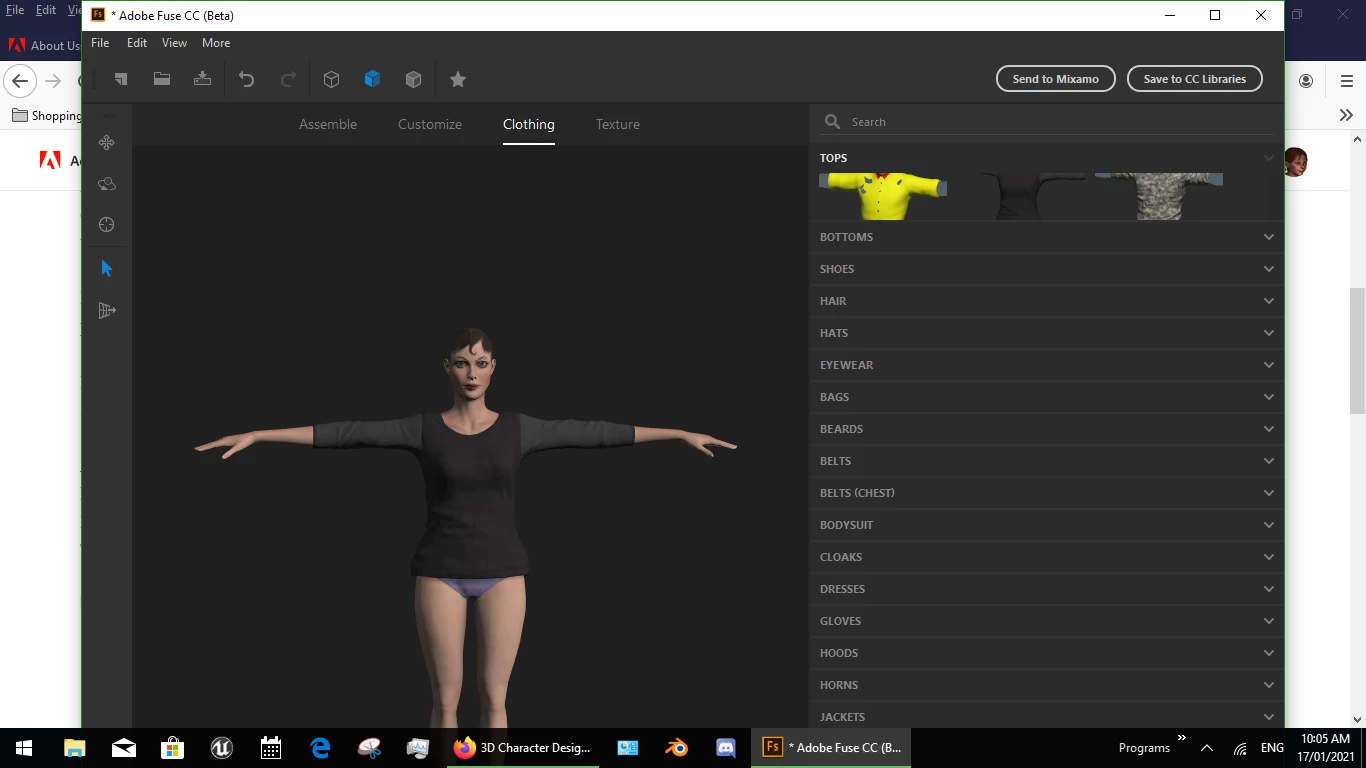The image size is (1366, 768).
Task: Click the search magnifier icon
Action: (x=832, y=122)
